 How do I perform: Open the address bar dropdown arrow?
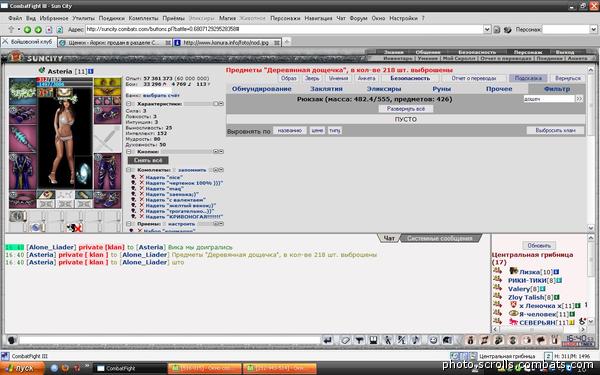(x=487, y=29)
